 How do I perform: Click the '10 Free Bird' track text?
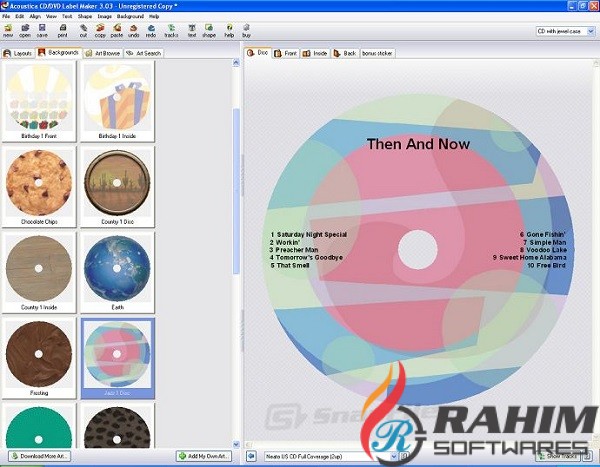tap(546, 265)
